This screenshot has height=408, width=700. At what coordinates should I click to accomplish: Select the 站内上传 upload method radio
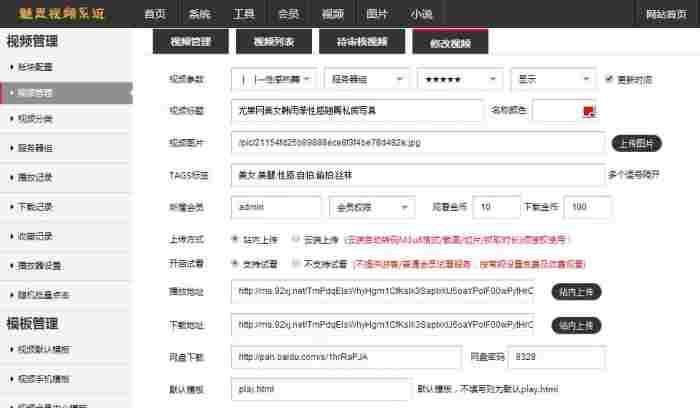click(x=235, y=240)
